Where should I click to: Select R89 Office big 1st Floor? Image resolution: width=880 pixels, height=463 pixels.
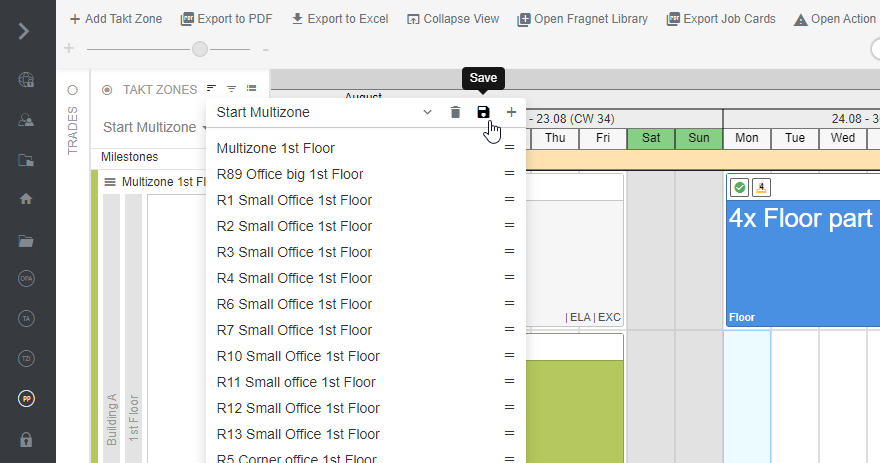coord(290,174)
